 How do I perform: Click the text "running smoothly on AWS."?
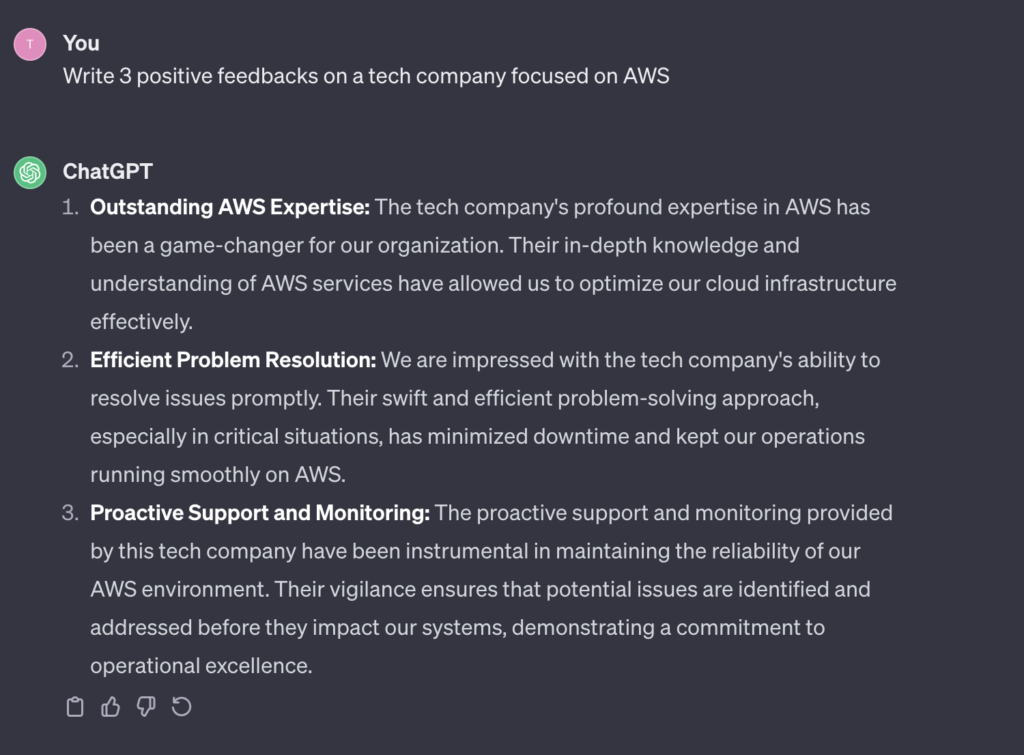coord(217,475)
